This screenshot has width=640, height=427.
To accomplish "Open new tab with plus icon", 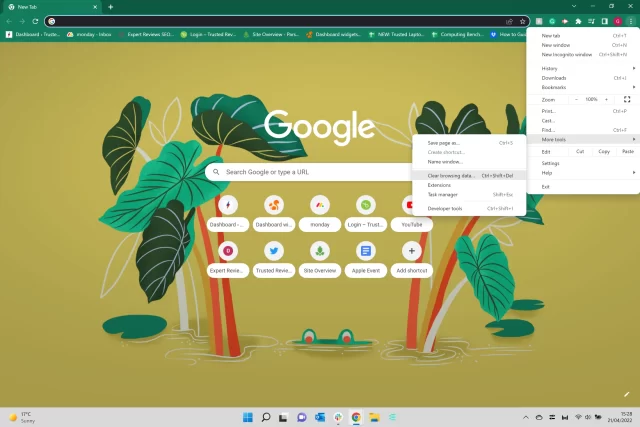I will click(x=111, y=7).
